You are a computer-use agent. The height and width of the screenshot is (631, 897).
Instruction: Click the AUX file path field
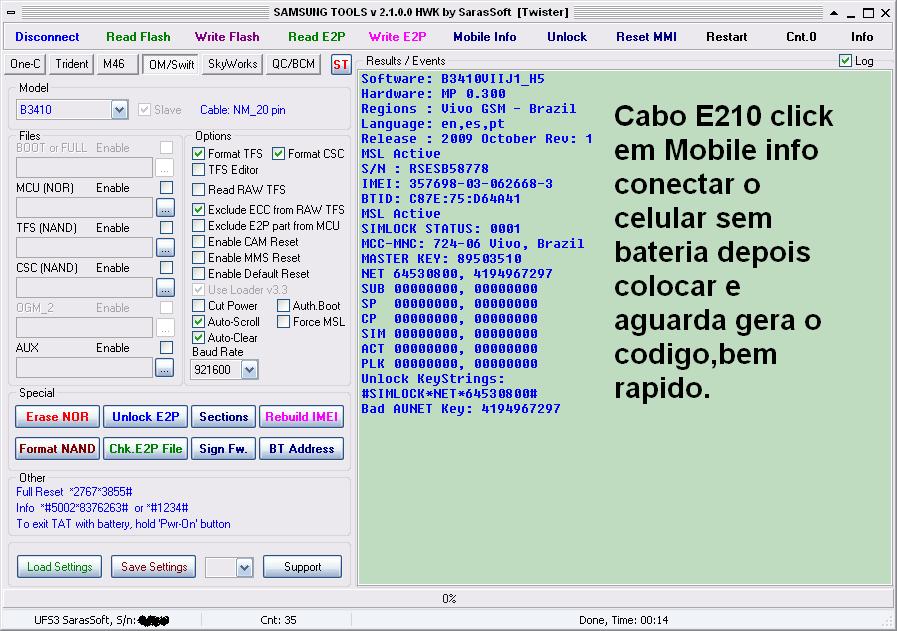click(x=85, y=368)
